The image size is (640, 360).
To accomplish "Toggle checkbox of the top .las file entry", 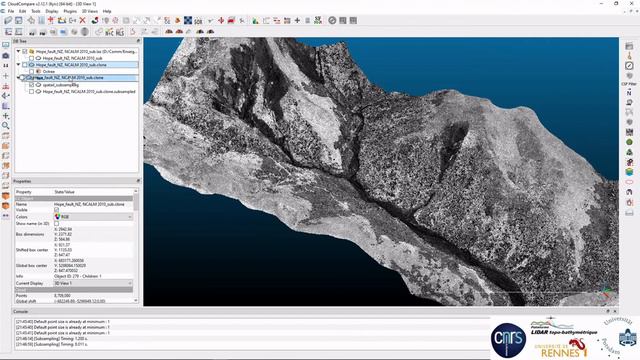I will tap(25, 52).
